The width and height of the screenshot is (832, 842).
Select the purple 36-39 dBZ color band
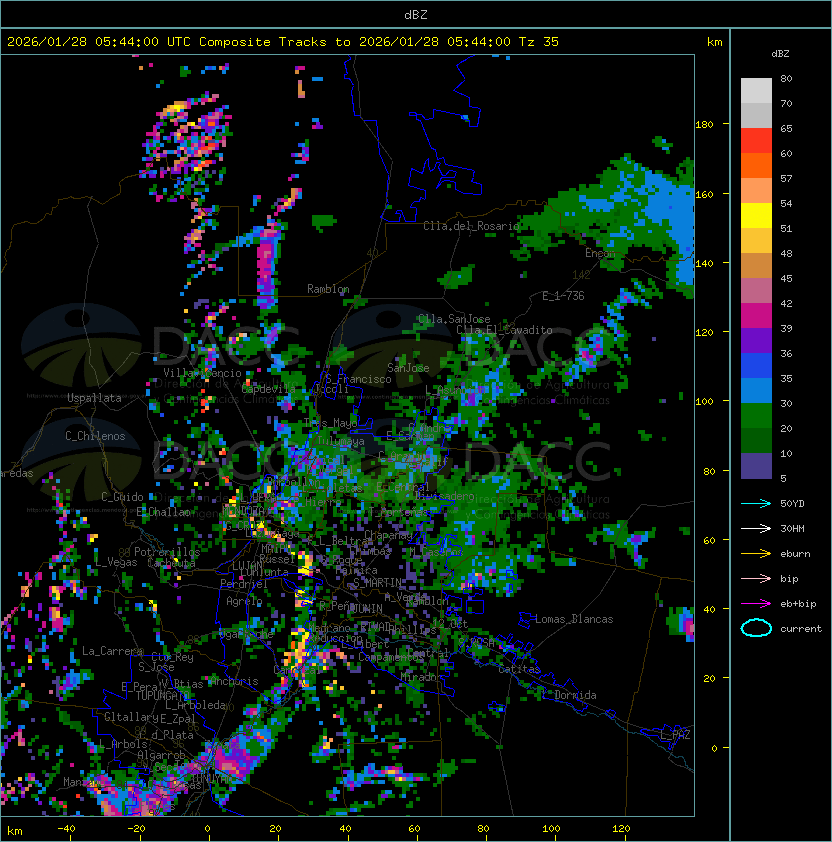pyautogui.click(x=756, y=341)
